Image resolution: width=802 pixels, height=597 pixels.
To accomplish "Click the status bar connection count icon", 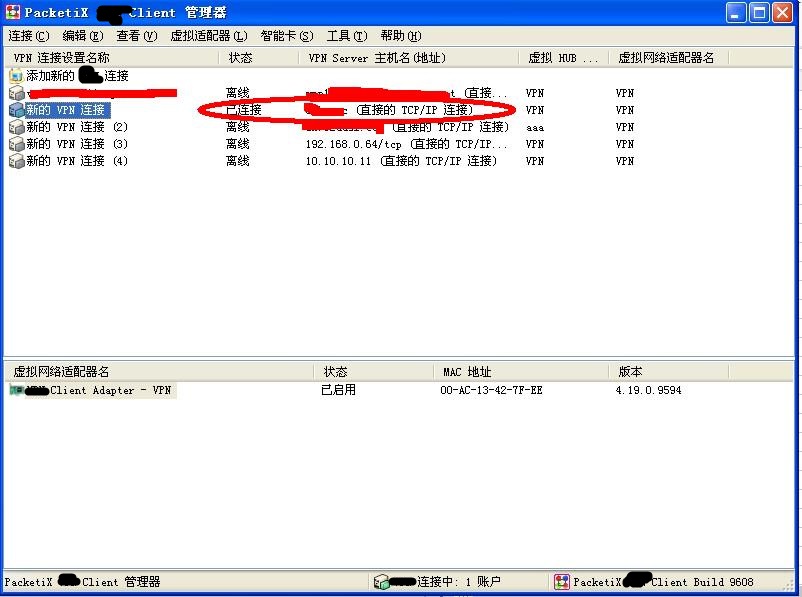I will pyautogui.click(x=381, y=582).
